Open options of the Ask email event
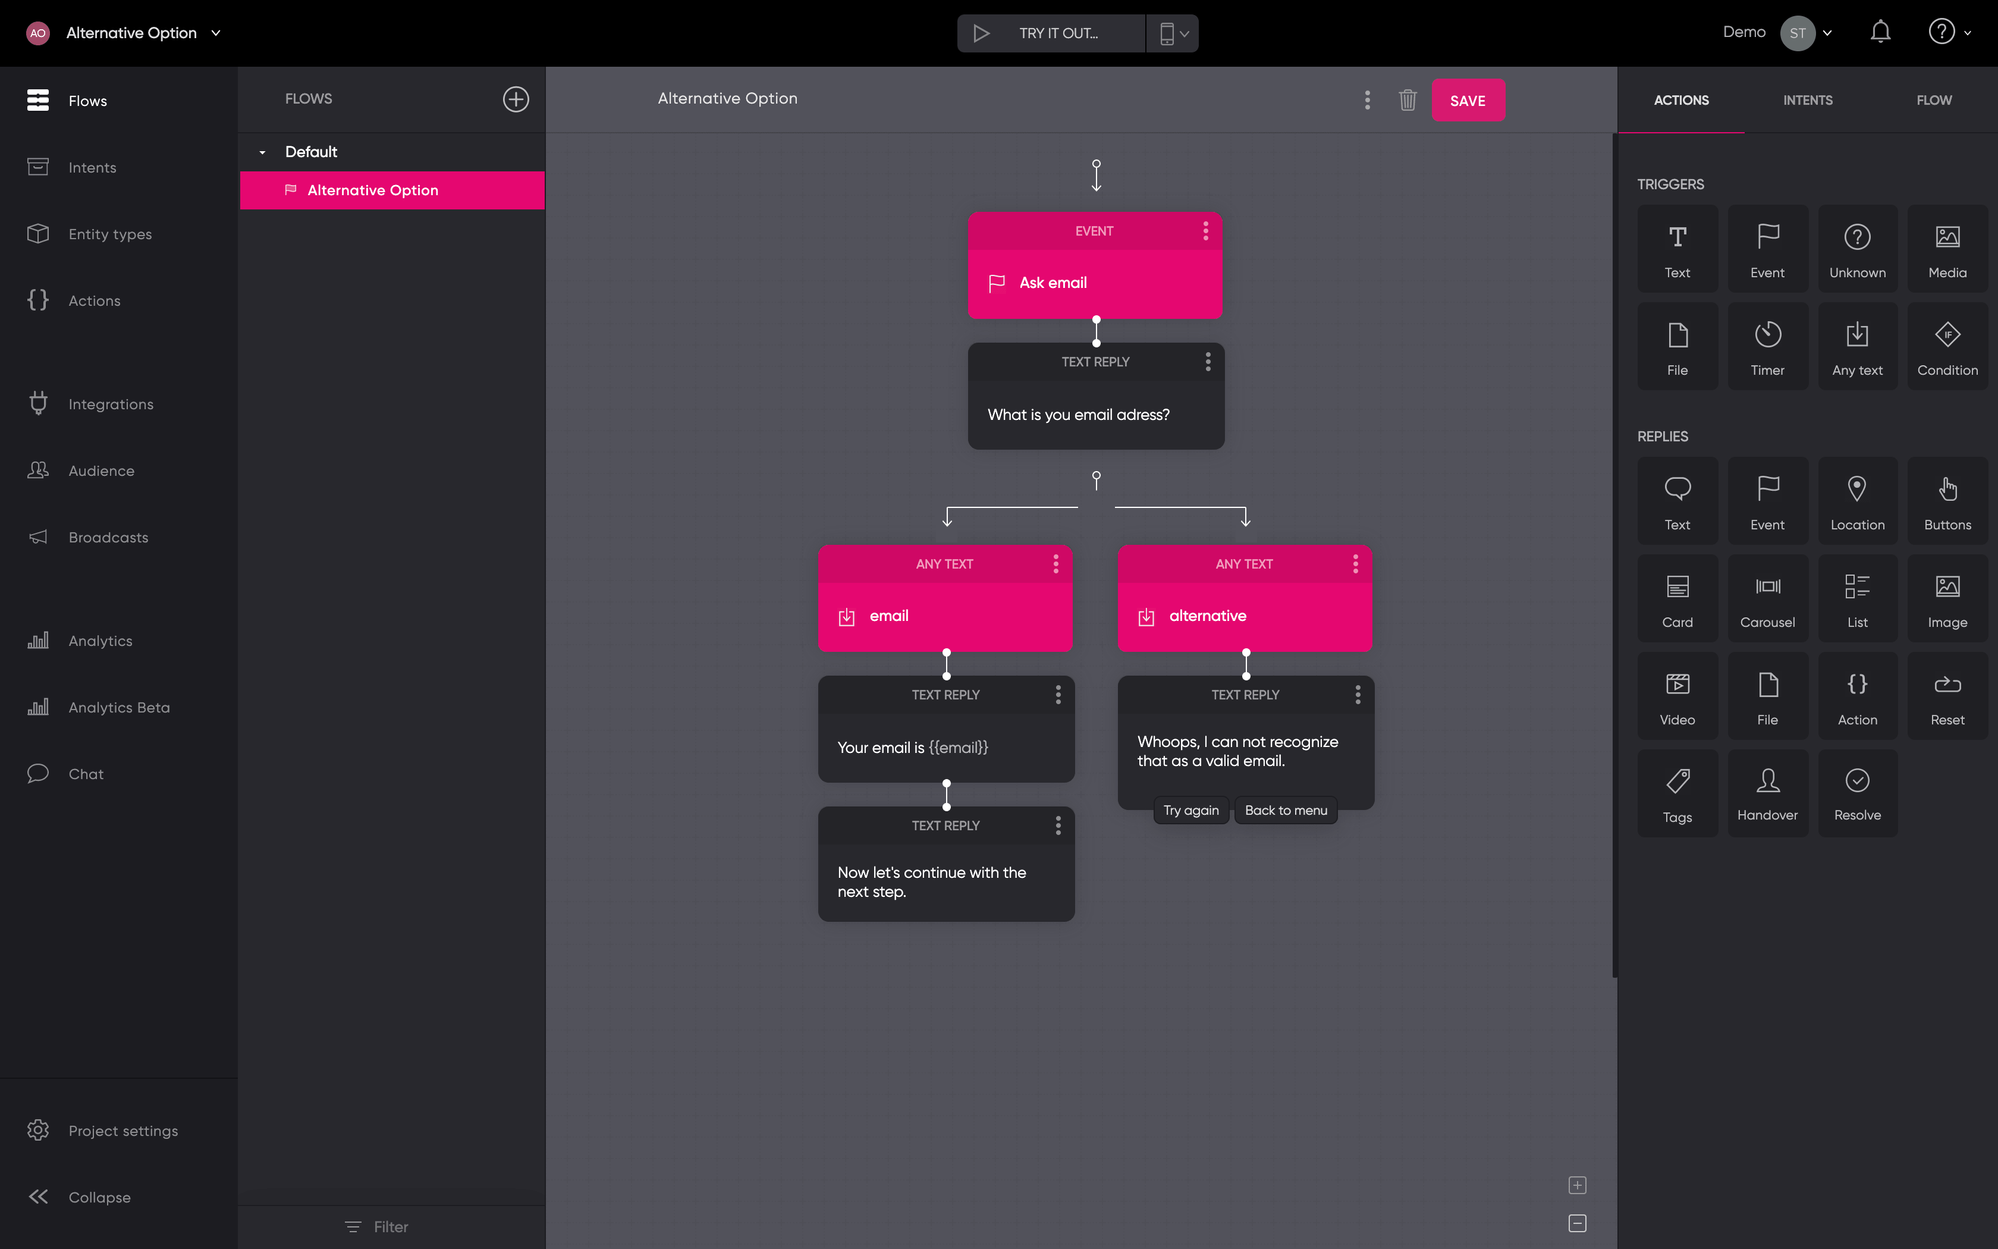1998x1249 pixels. pos(1205,231)
